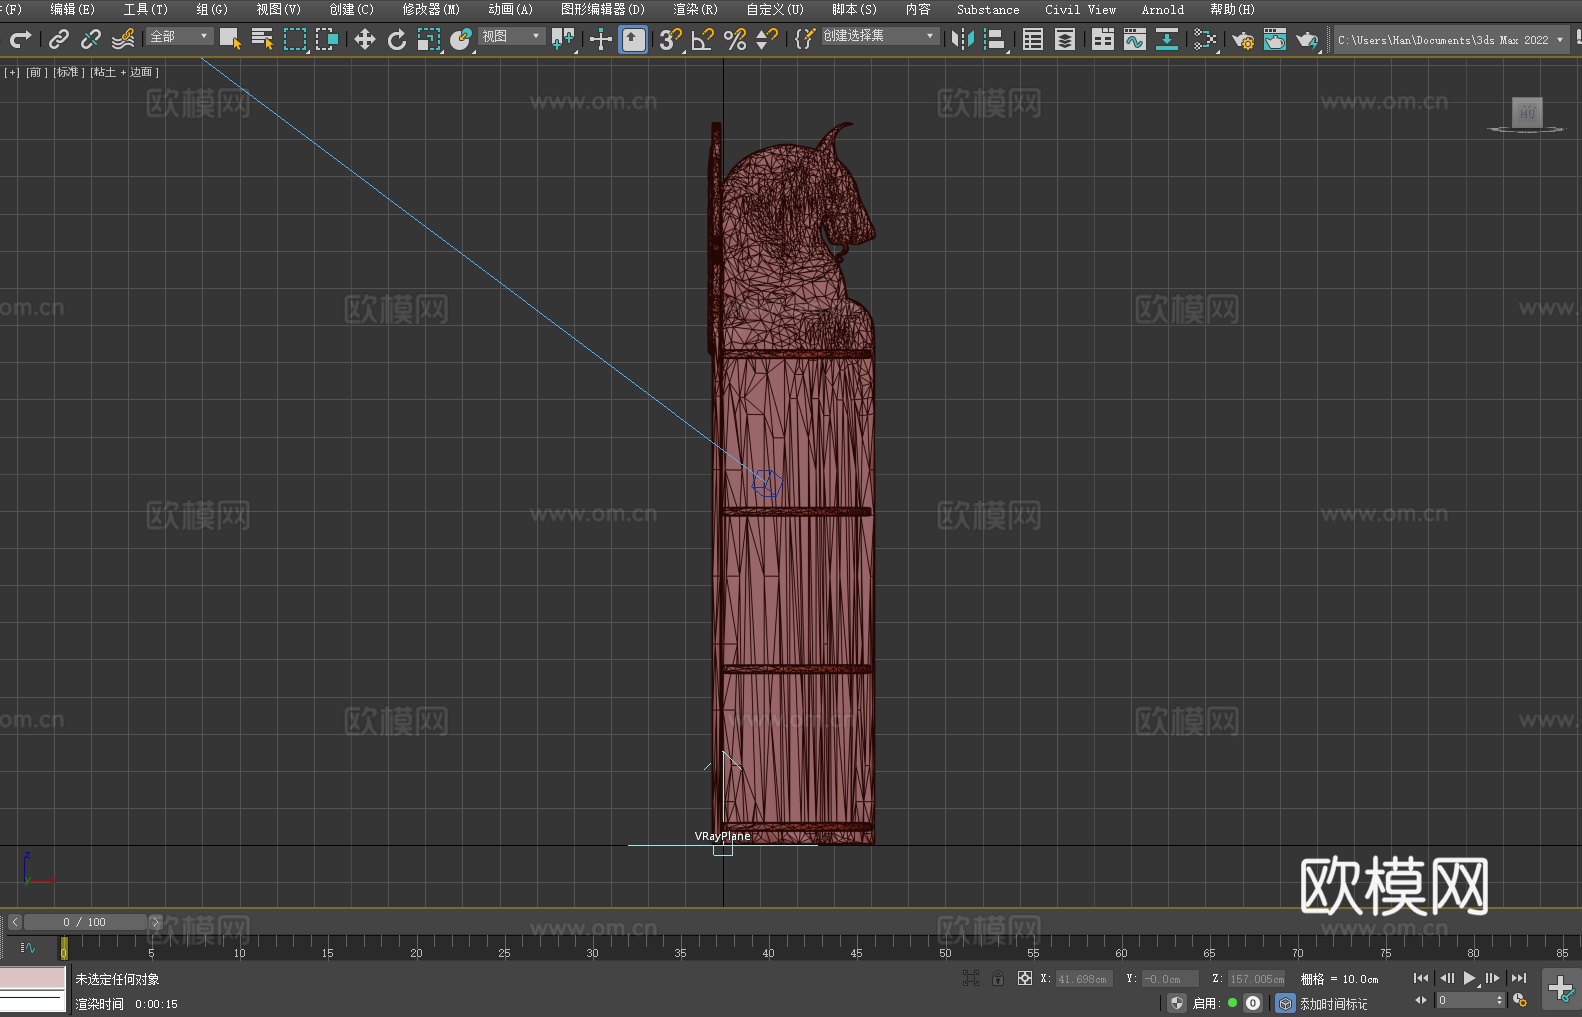Activate the Select Object tool
The image size is (1582, 1017).
tap(230, 39)
